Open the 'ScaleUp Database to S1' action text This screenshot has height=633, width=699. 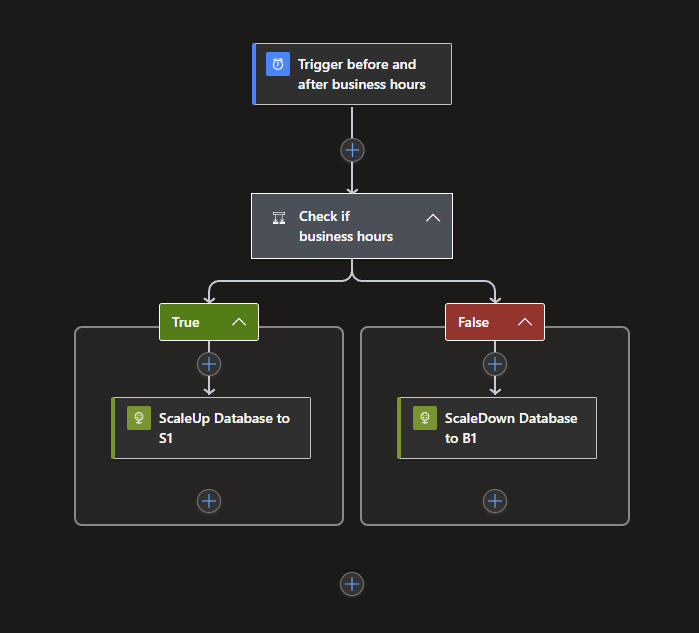pos(224,428)
